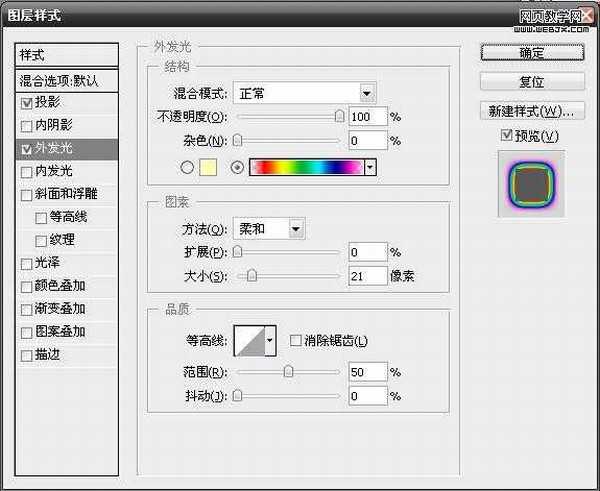Click the 大小 size input field
Image resolution: width=600 pixels, height=491 pixels.
tap(367, 275)
